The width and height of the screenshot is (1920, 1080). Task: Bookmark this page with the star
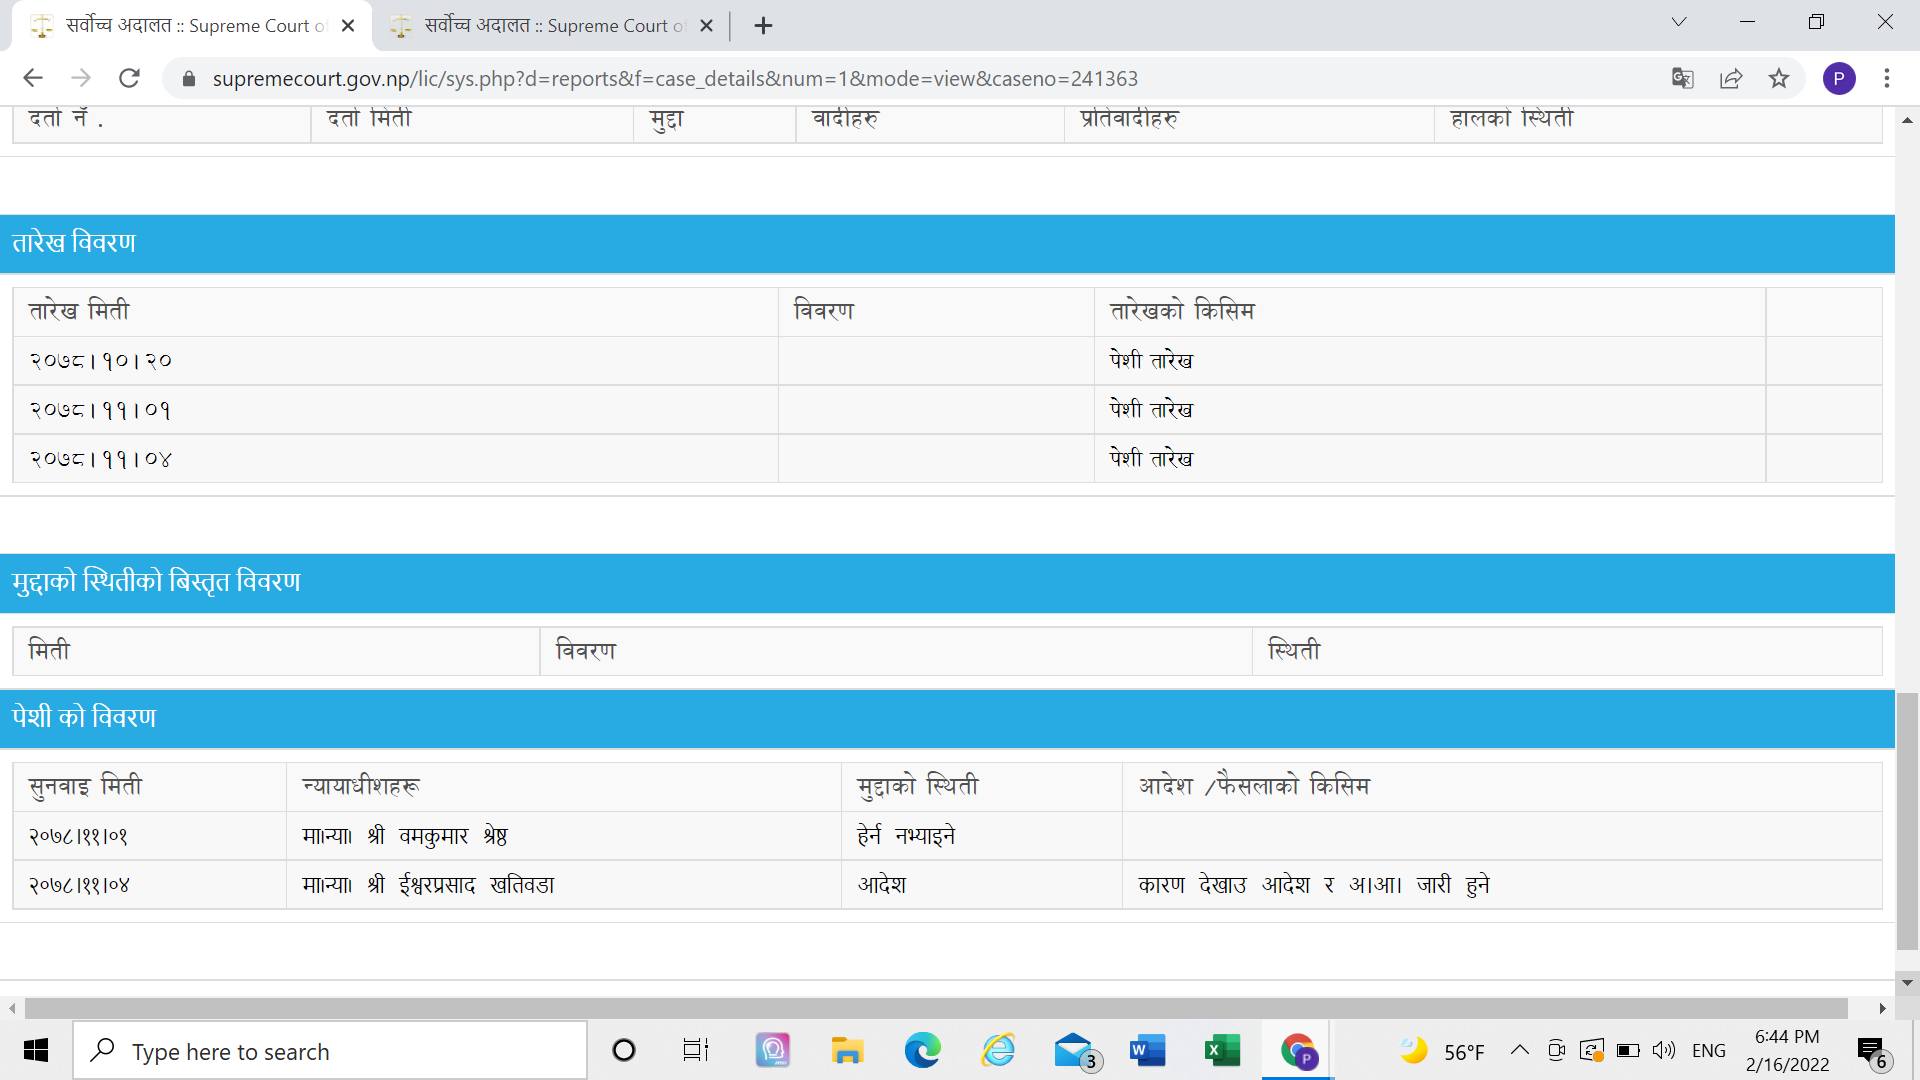point(1779,78)
